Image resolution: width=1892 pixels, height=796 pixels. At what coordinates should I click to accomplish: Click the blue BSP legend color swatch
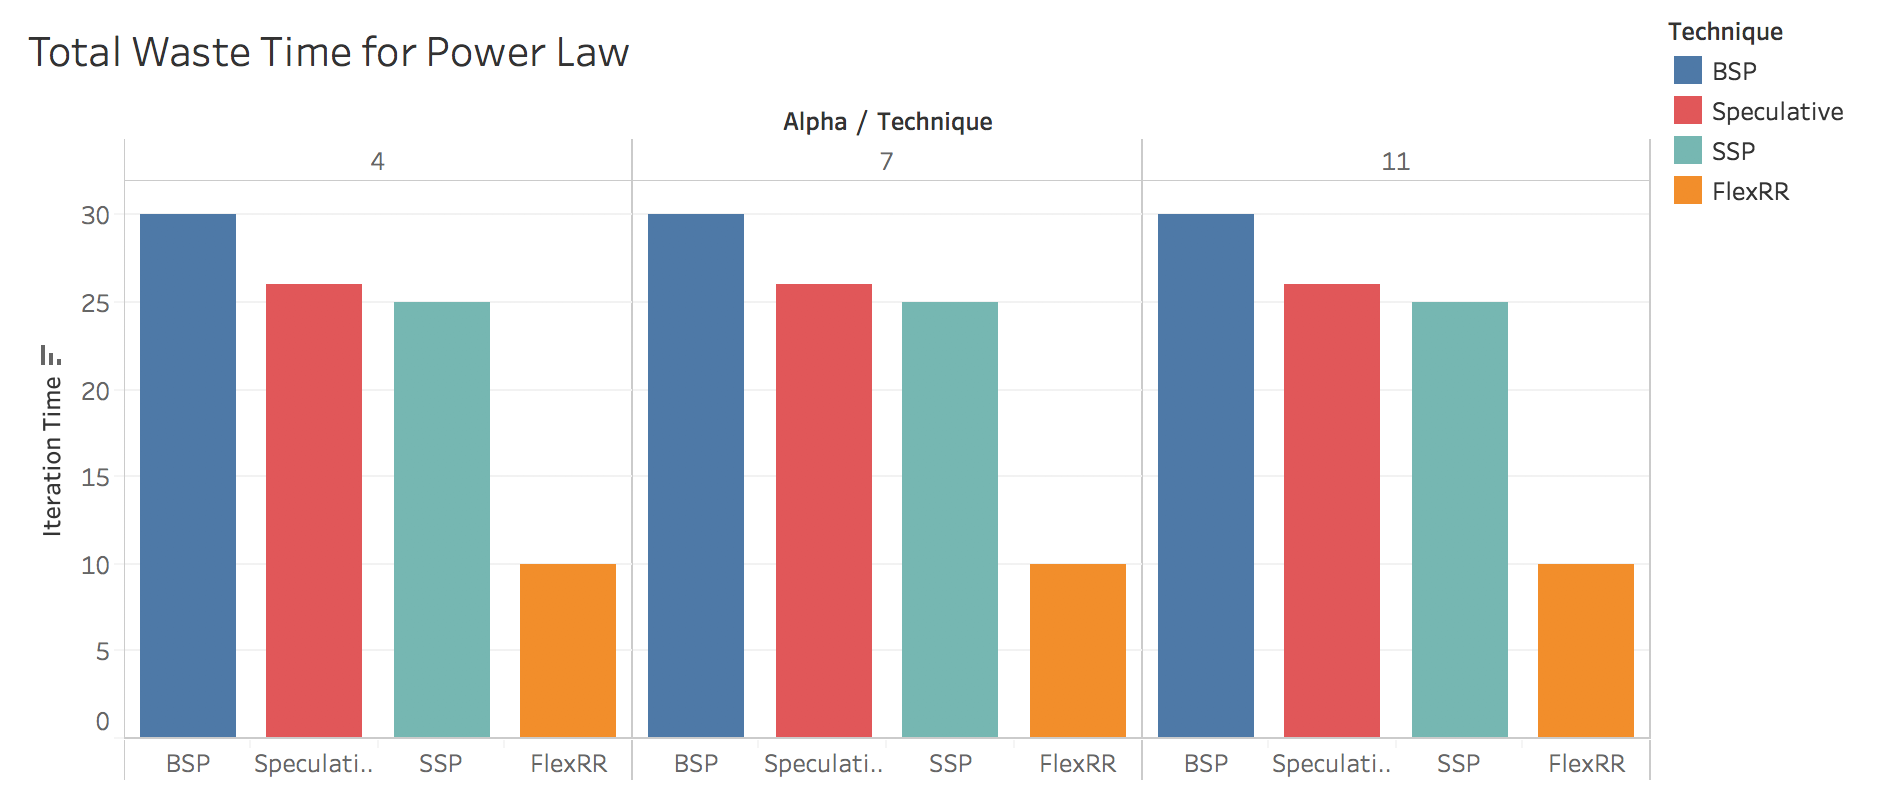[x=1687, y=71]
